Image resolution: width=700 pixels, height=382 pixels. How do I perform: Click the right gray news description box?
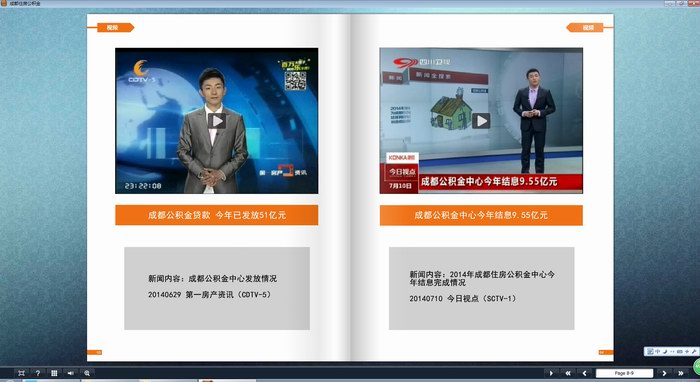(x=481, y=288)
